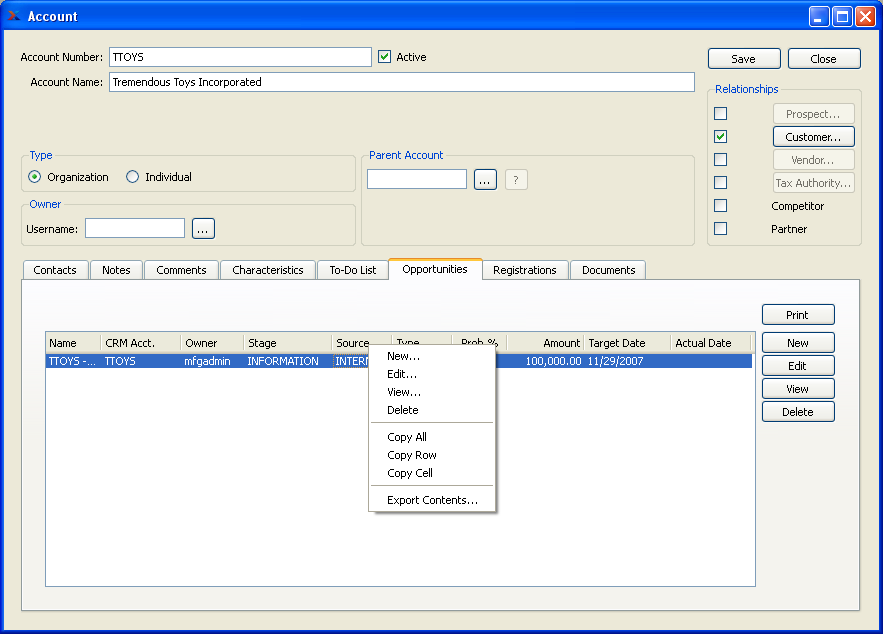The width and height of the screenshot is (883, 634).
Task: Open Parent Account lookup ellipsis button
Action: pos(485,180)
